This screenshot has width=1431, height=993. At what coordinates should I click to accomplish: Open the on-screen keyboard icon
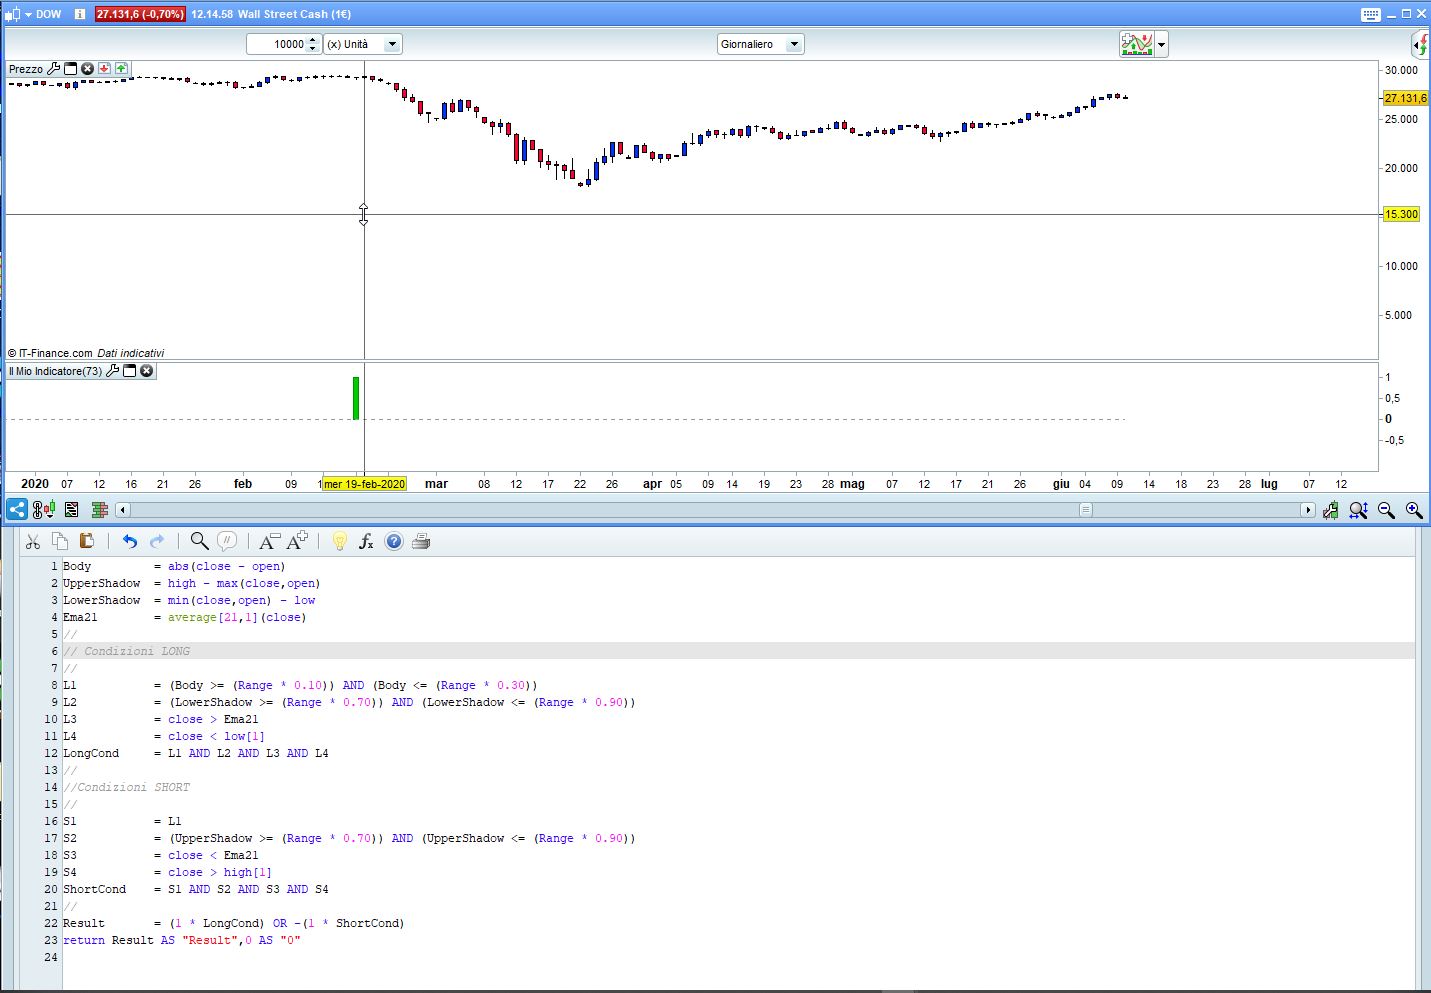tap(1370, 14)
